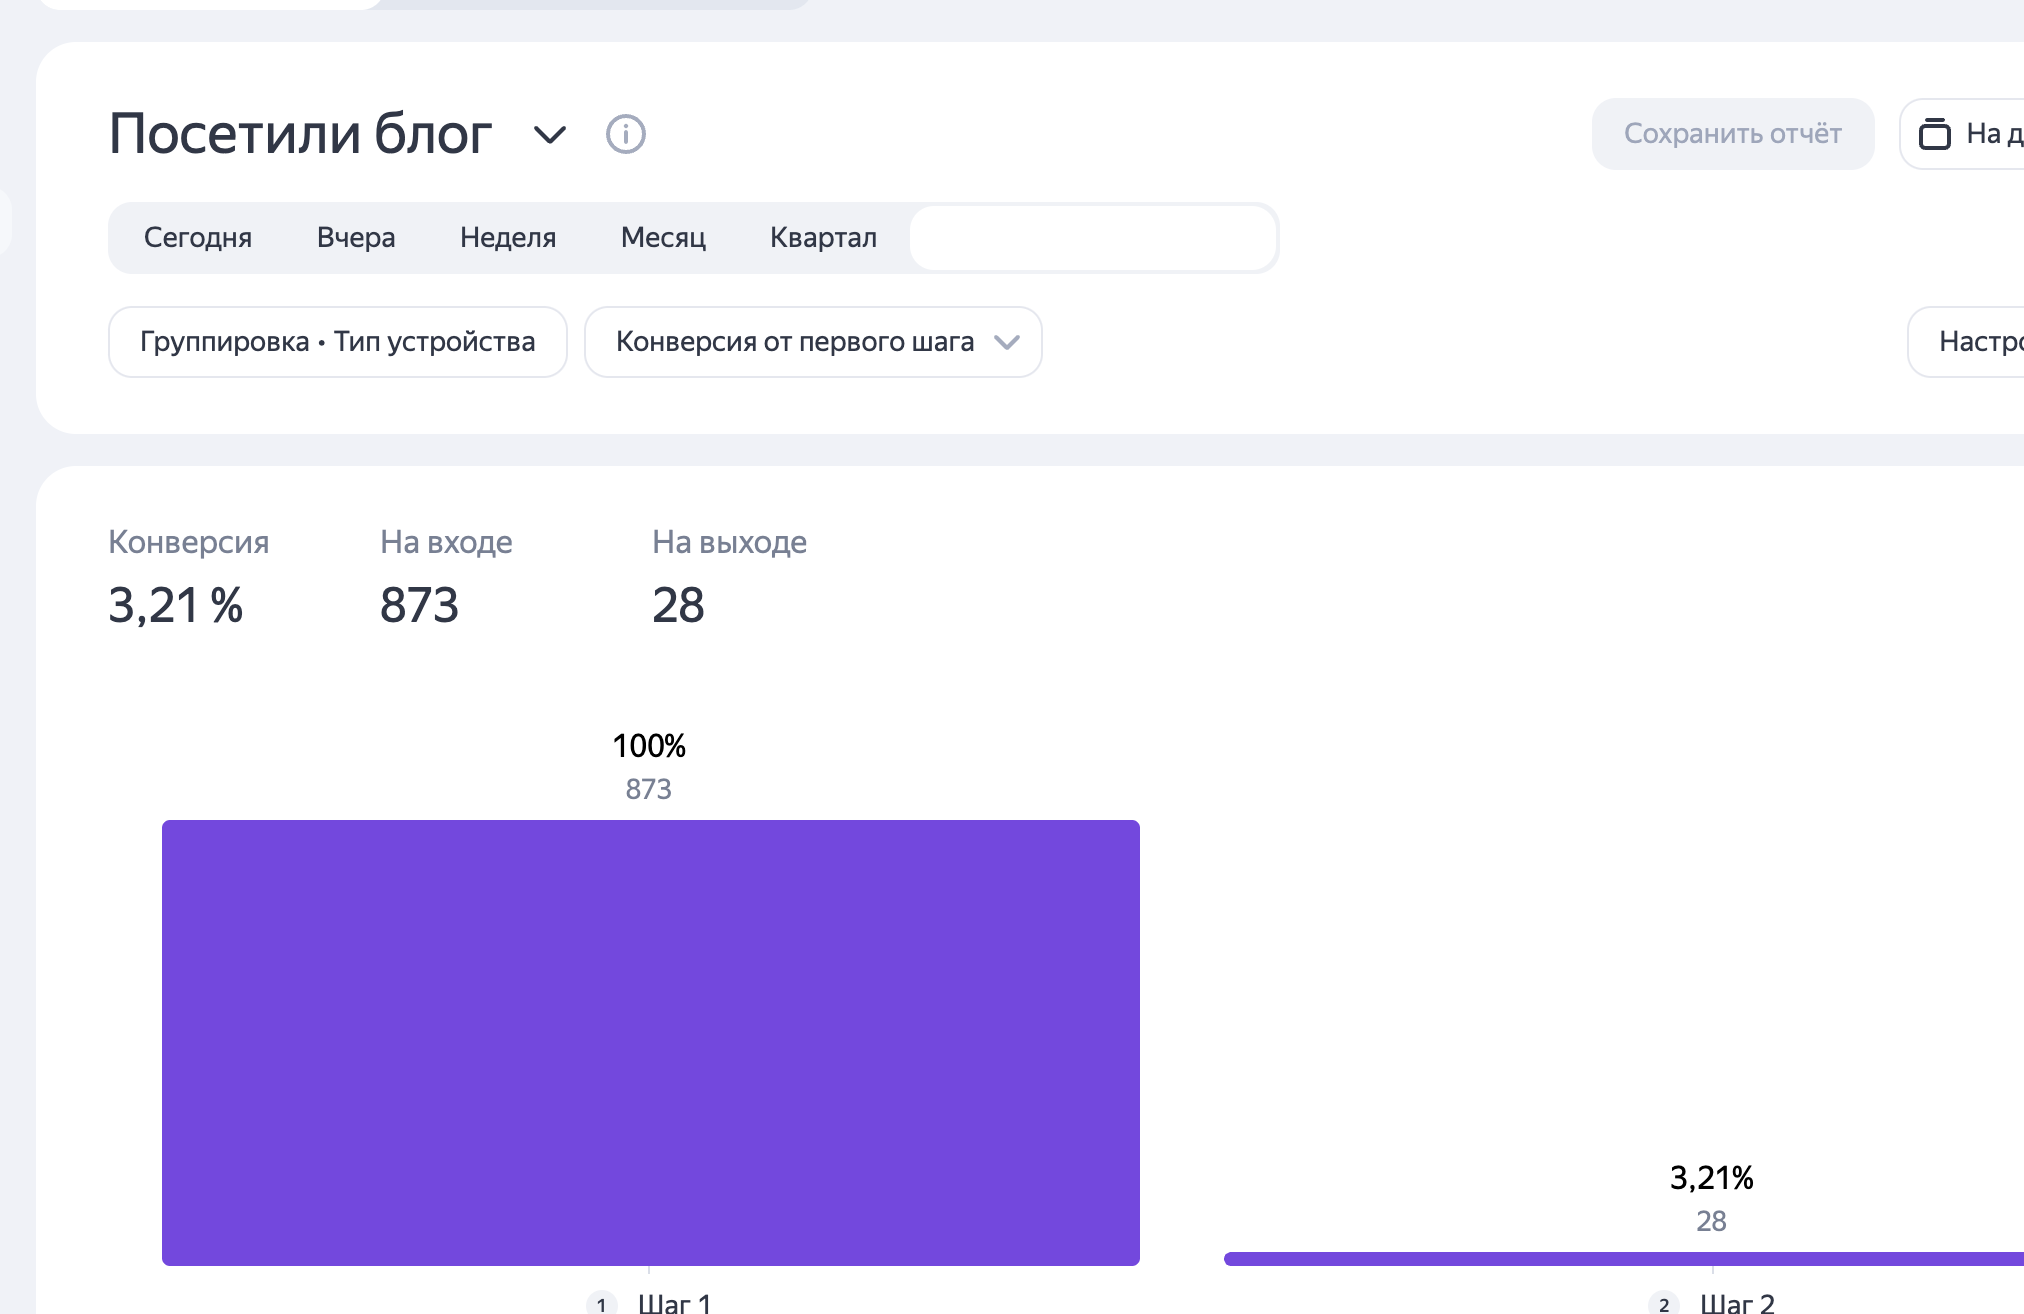
Task: Select the Сегодня period tab
Action: tap(198, 238)
